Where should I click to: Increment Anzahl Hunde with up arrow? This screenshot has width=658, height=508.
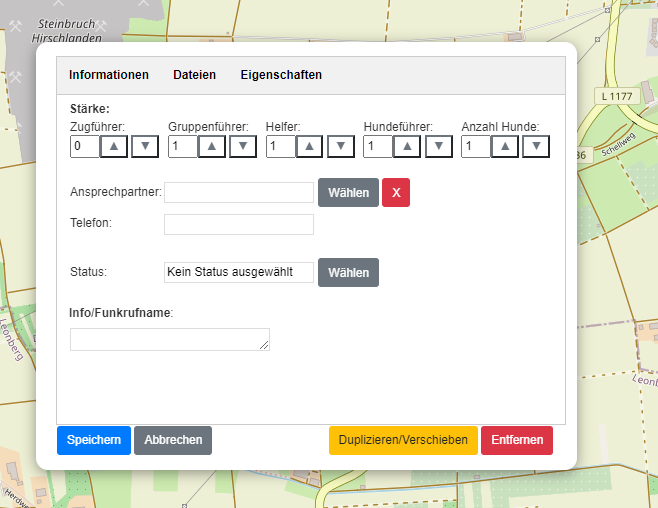(x=505, y=147)
